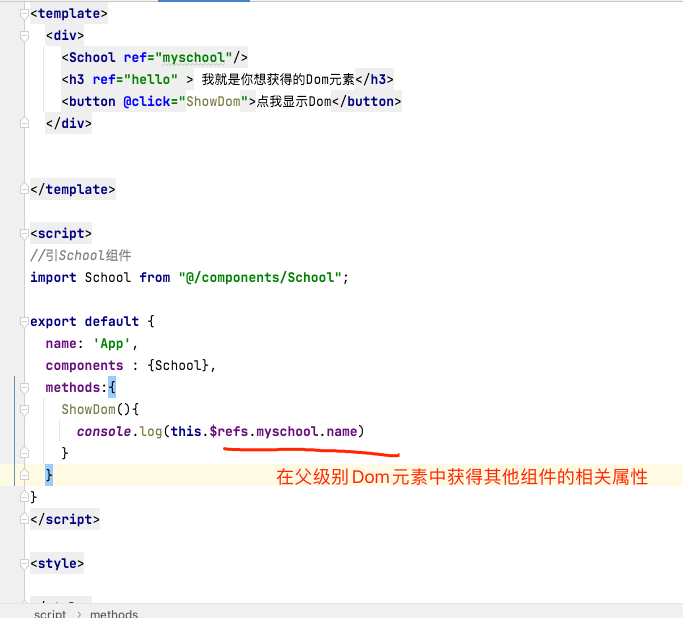The height and width of the screenshot is (618, 683).
Task: Collapse the export default block
Action: (24, 321)
